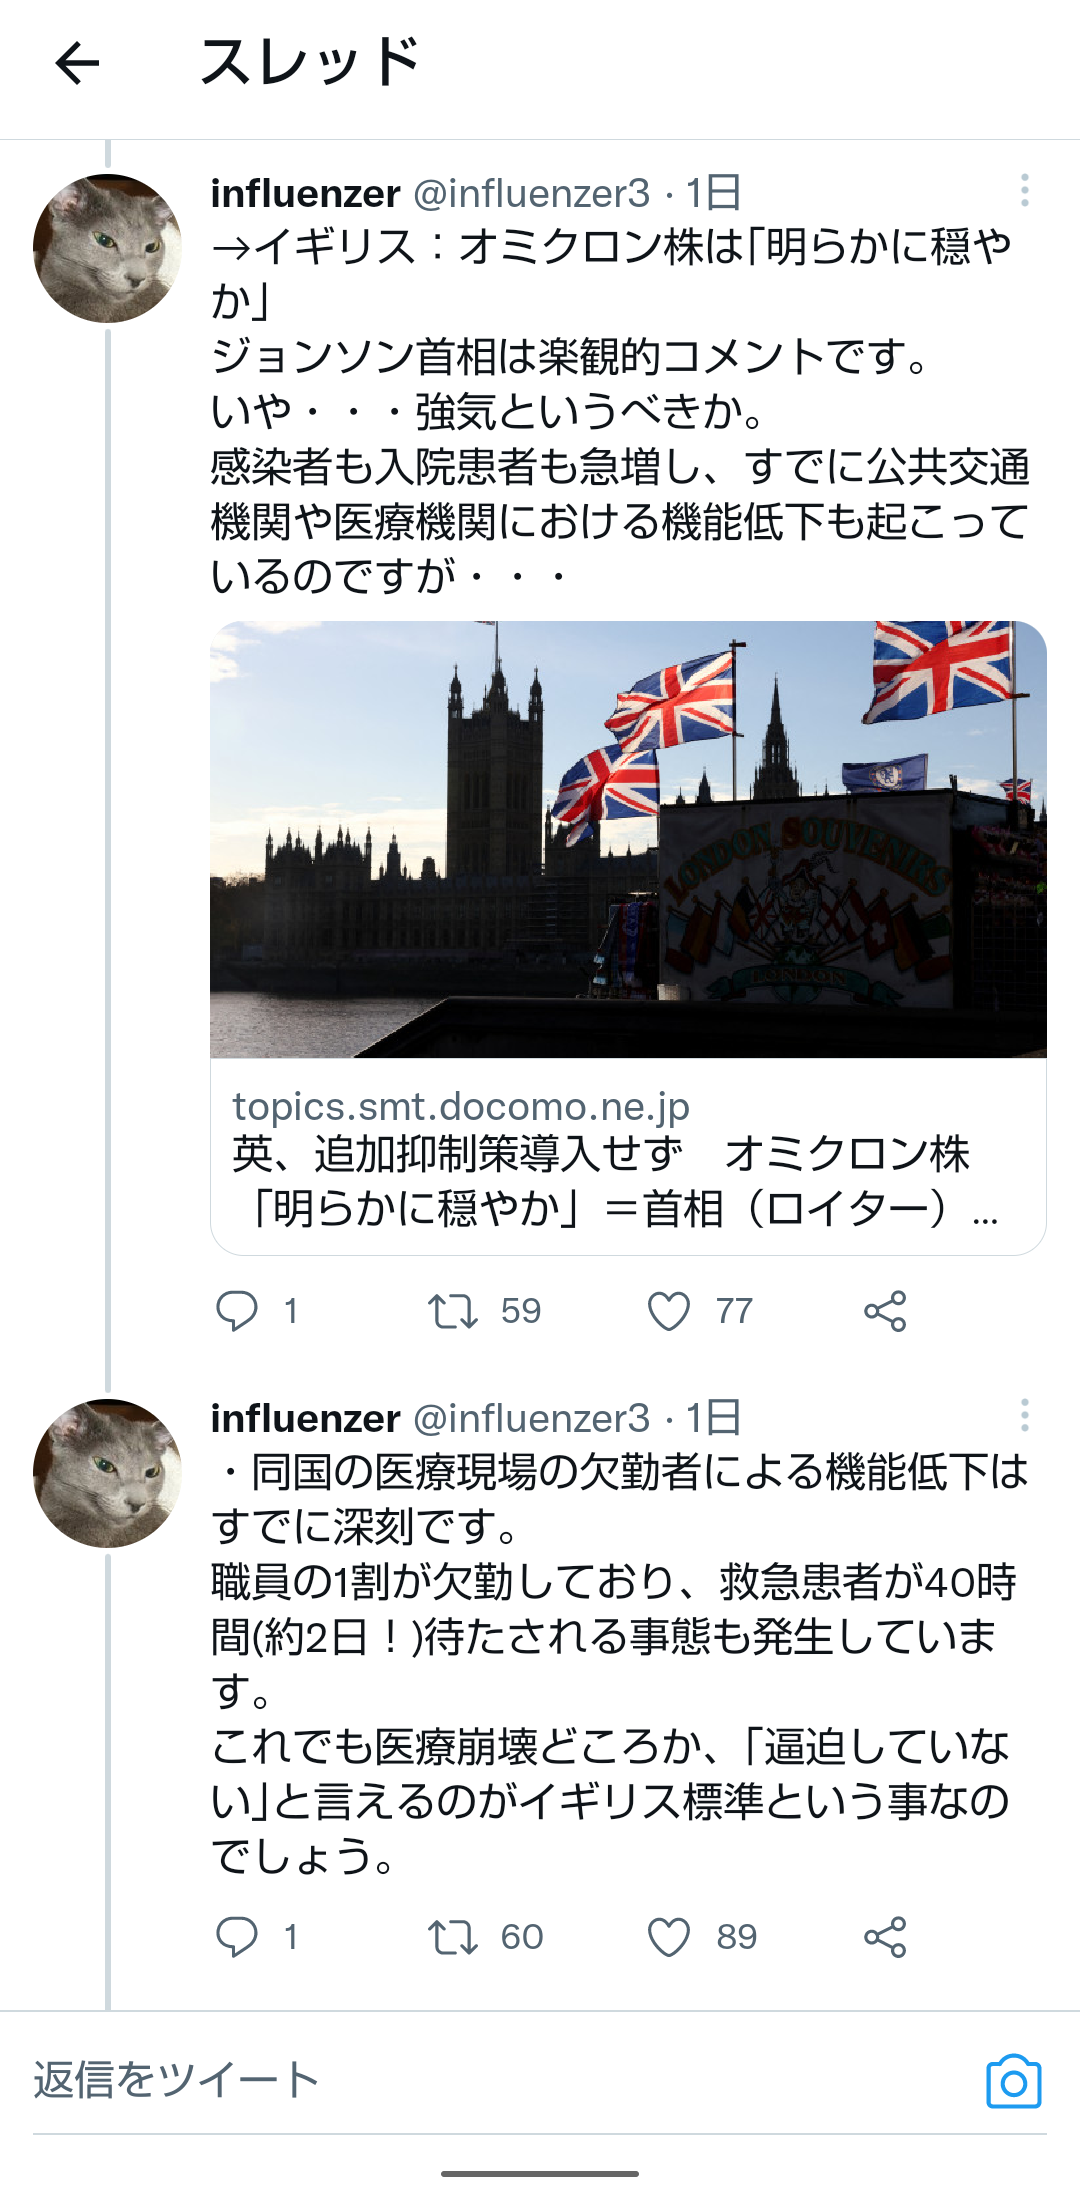The height and width of the screenshot is (2193, 1080).
Task: Like the second tweet with 89 likes
Action: click(x=669, y=1937)
